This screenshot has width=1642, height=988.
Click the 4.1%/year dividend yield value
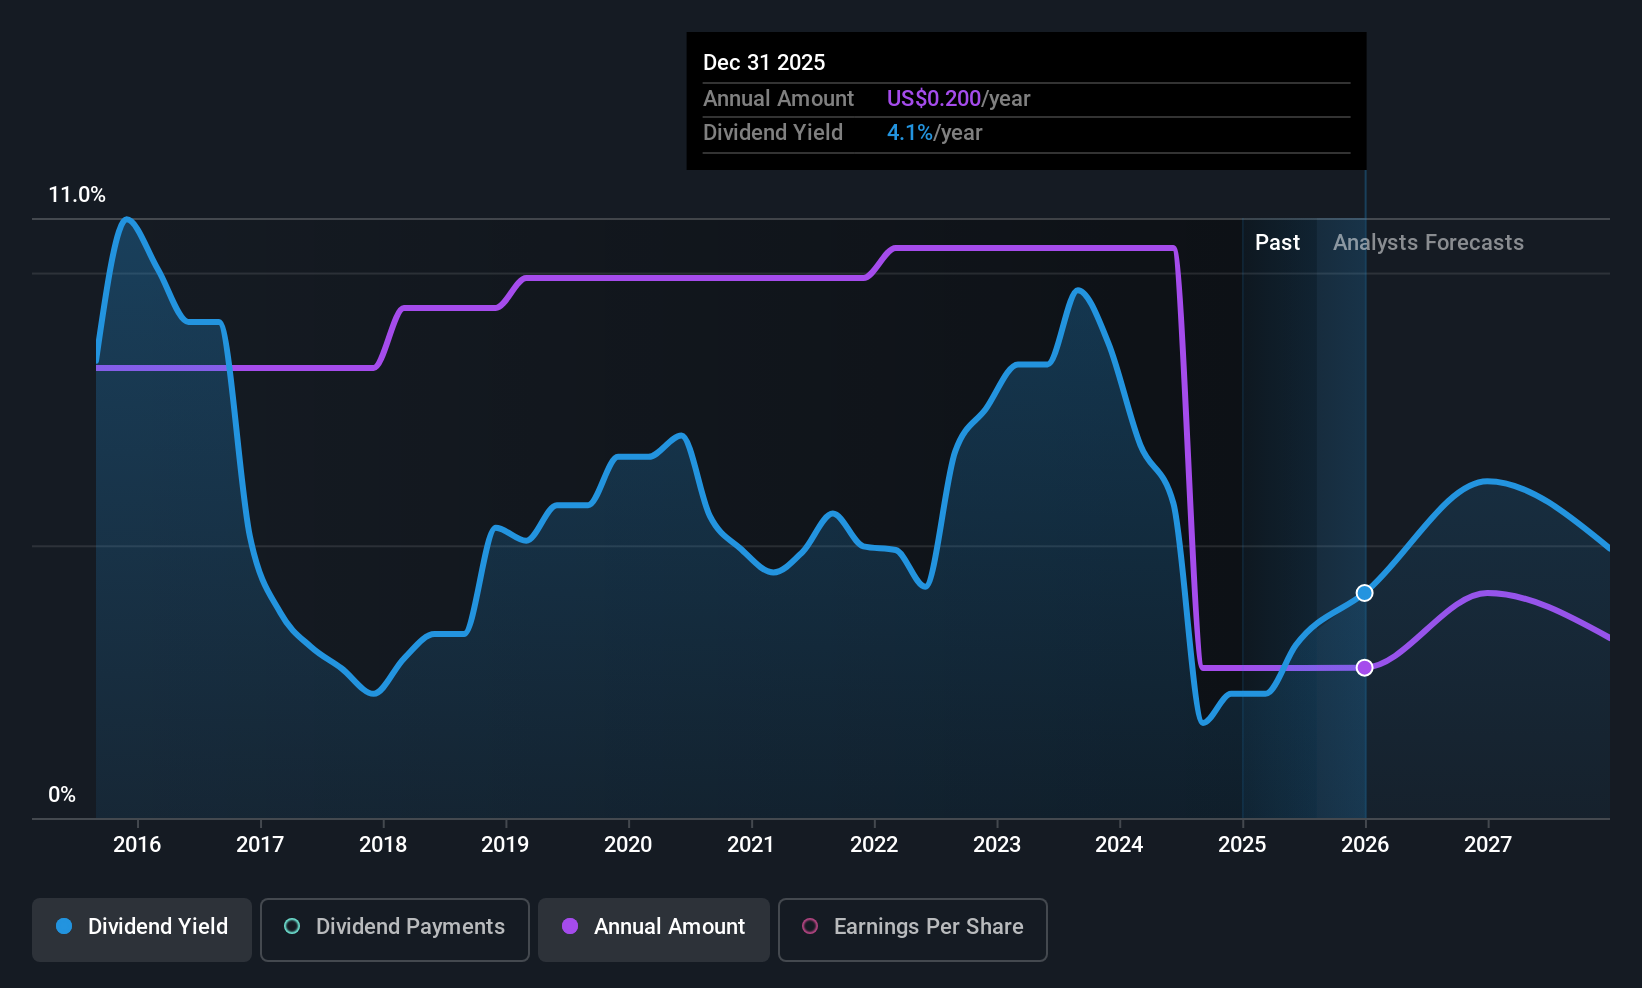pyautogui.click(x=934, y=133)
